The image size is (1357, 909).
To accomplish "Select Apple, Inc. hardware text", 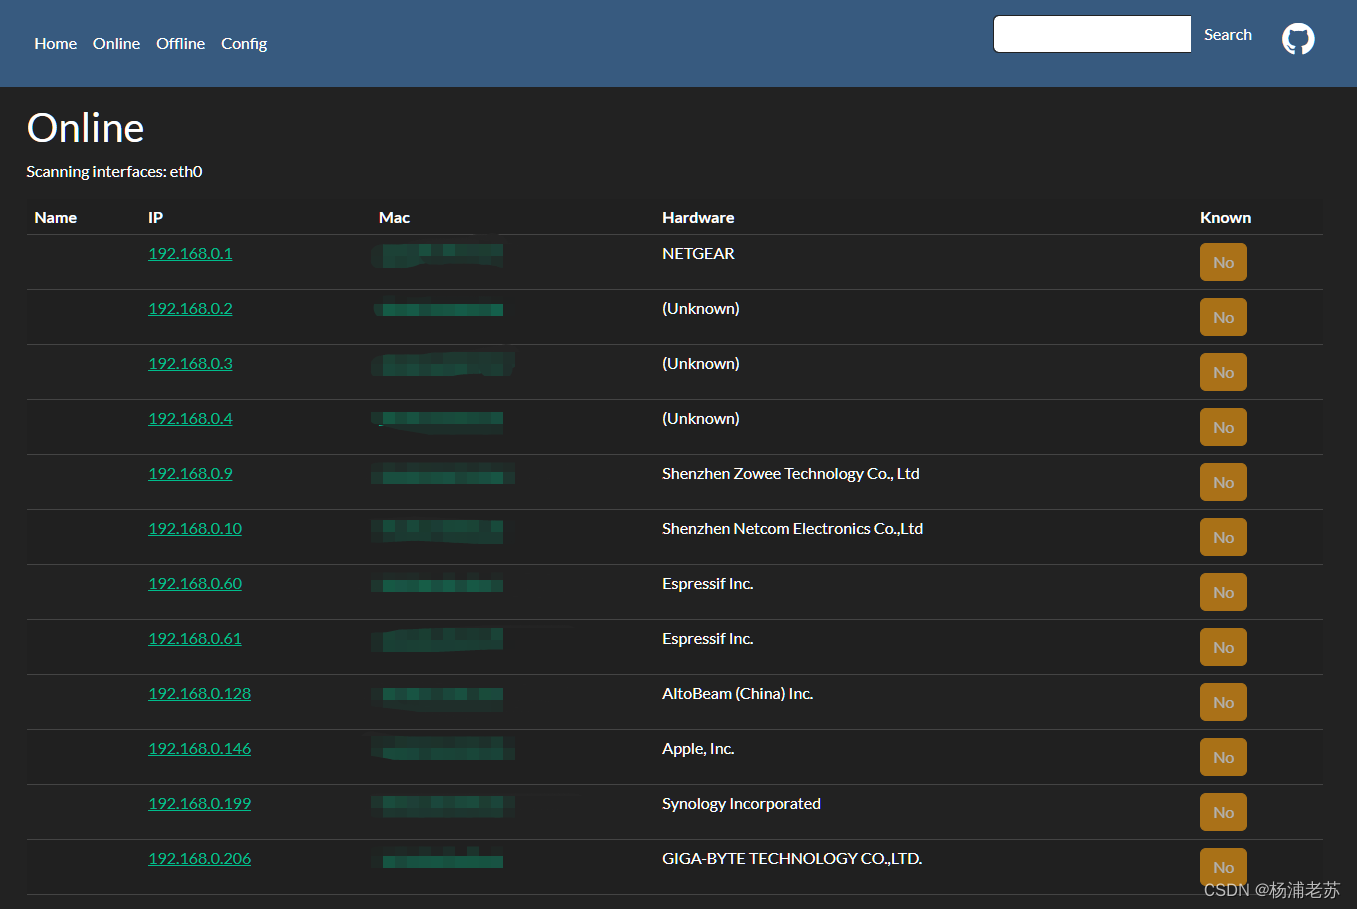I will (x=698, y=748).
